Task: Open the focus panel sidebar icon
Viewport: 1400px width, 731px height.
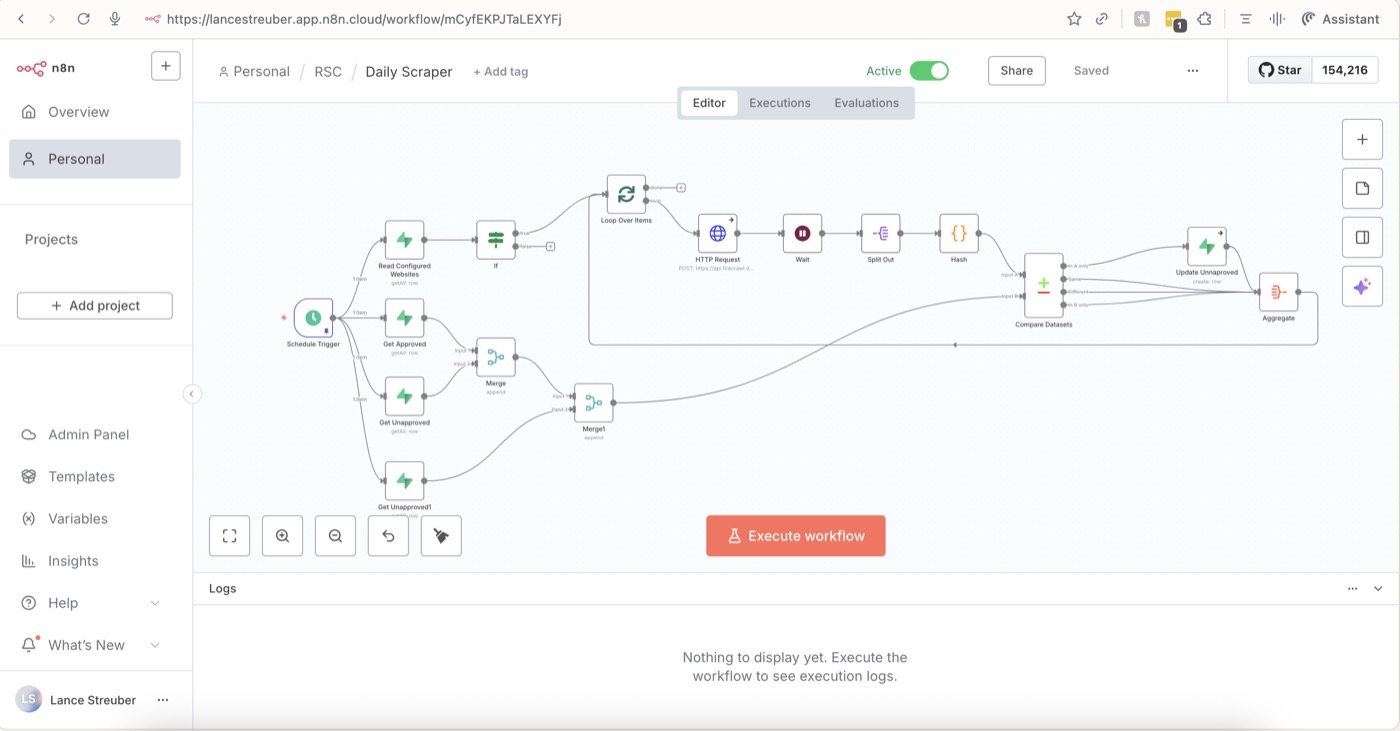Action: click(1362, 237)
